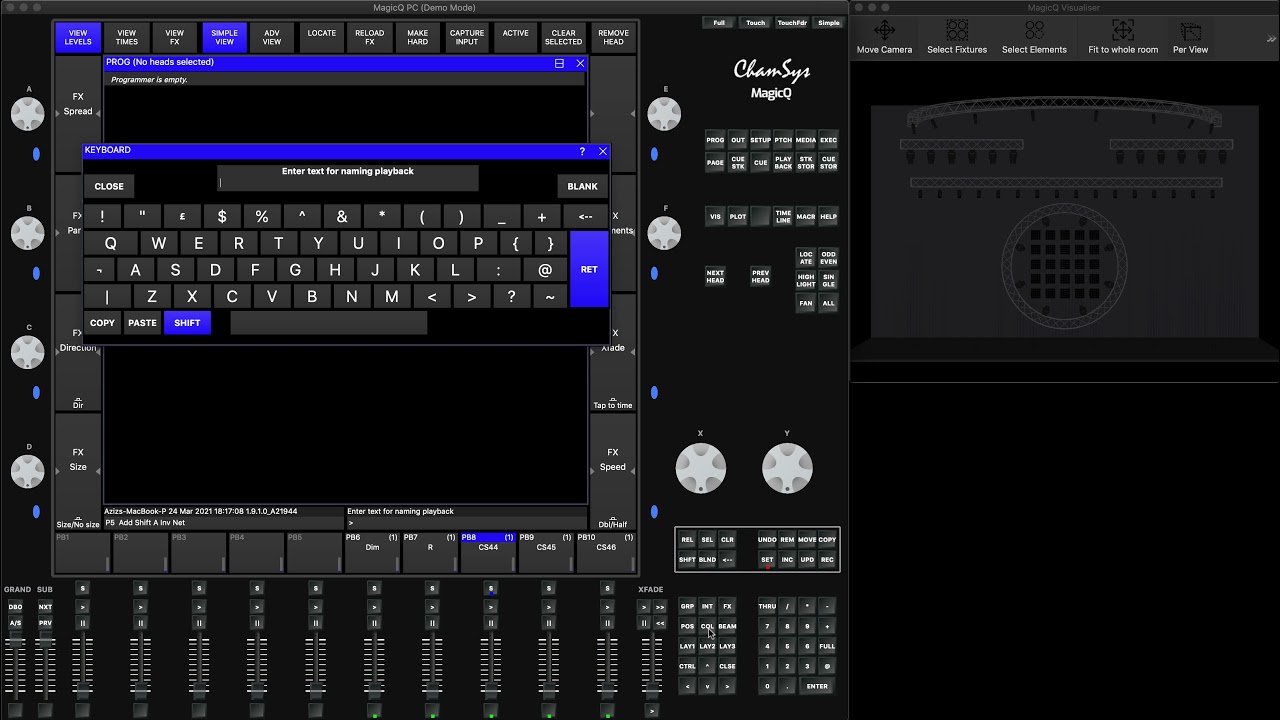Click encoder C wheel on the left
1280x720 pixels.
28,352
